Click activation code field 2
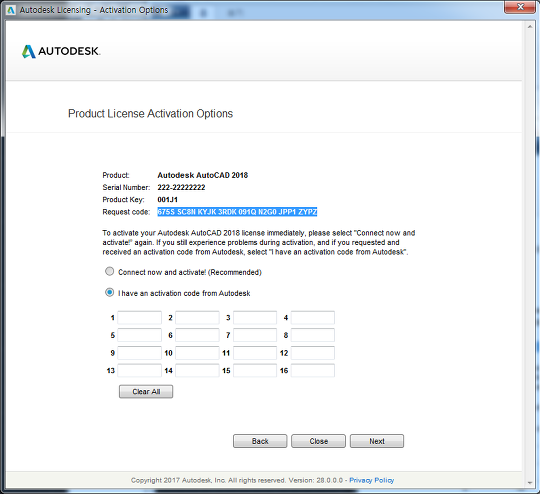Image resolution: width=540 pixels, height=494 pixels. [197, 318]
